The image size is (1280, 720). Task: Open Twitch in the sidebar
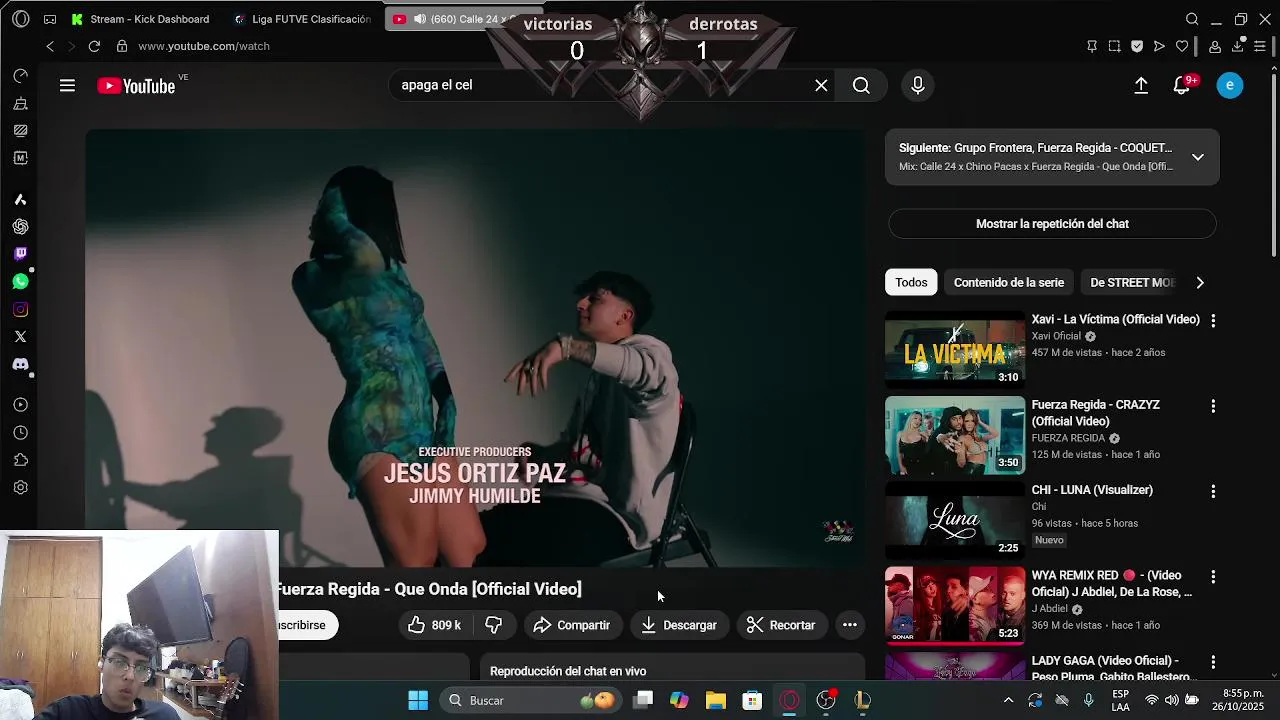(20, 254)
